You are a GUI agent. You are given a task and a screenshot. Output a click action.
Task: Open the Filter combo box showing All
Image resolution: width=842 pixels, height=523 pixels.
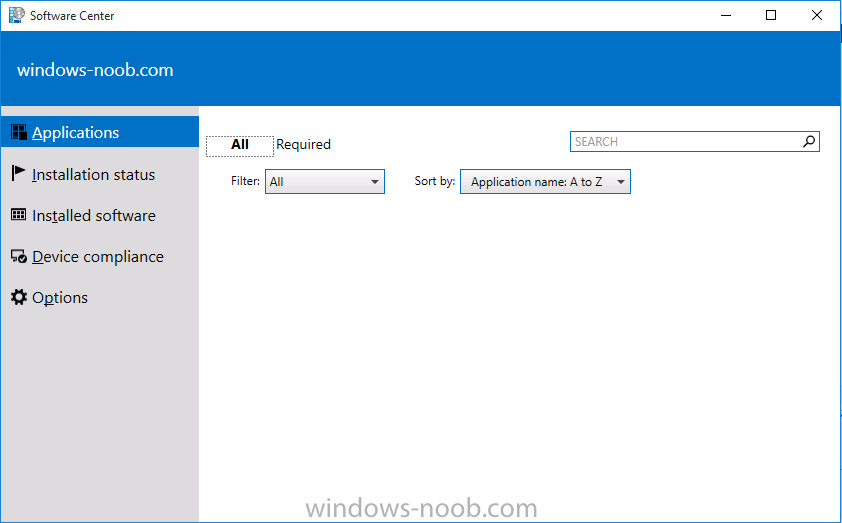[324, 181]
